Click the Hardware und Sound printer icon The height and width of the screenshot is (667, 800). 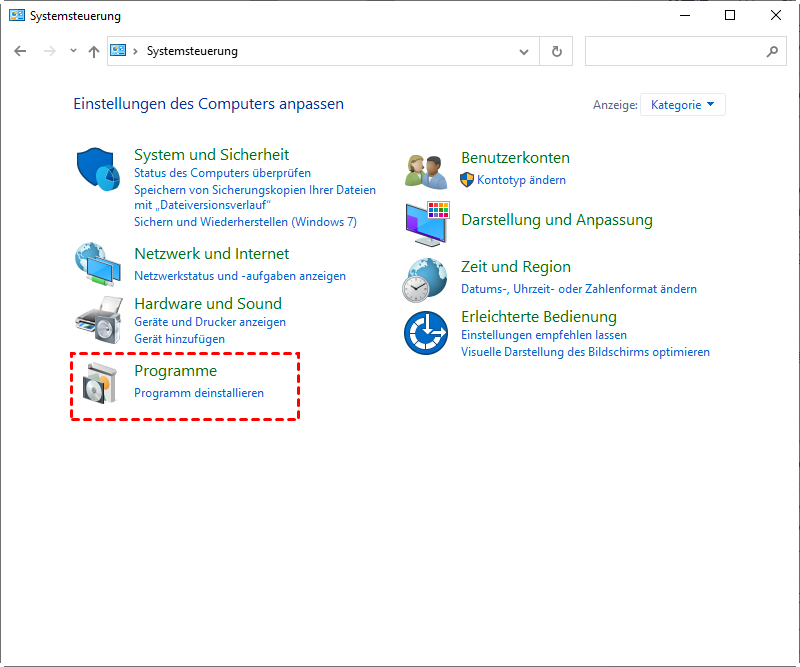point(98,320)
